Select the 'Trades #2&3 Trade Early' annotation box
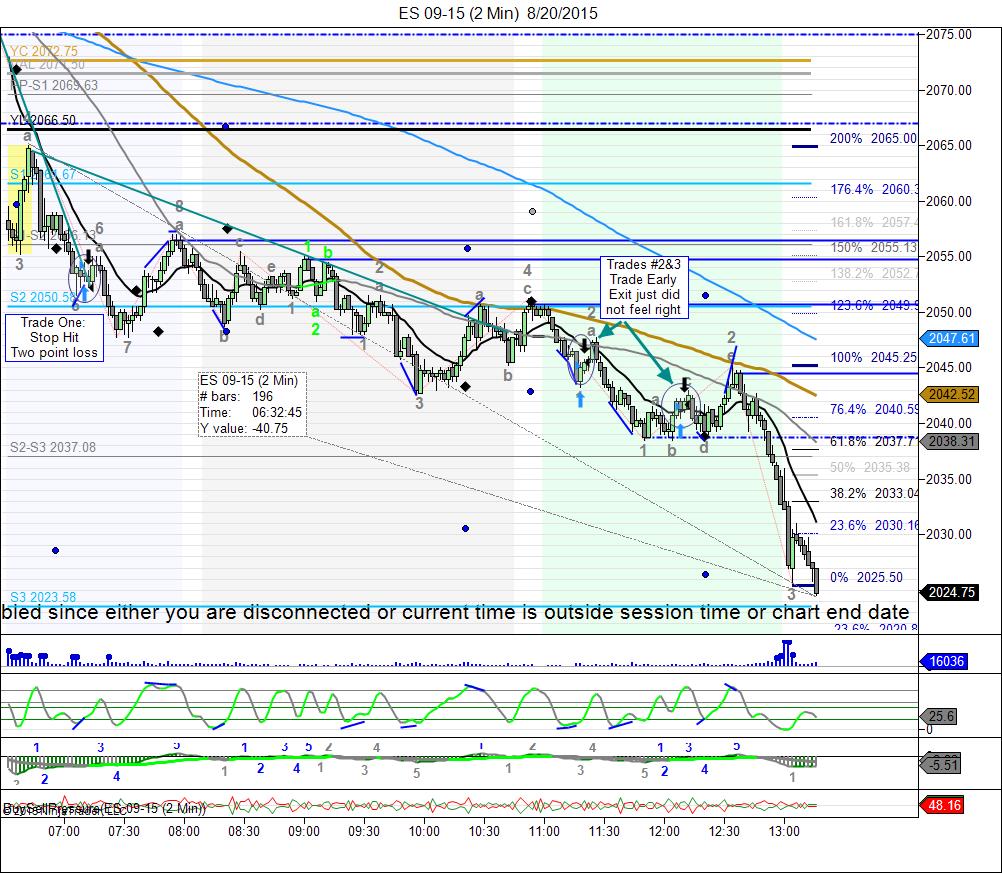Screen dimensions: 1002x873 coord(644,287)
